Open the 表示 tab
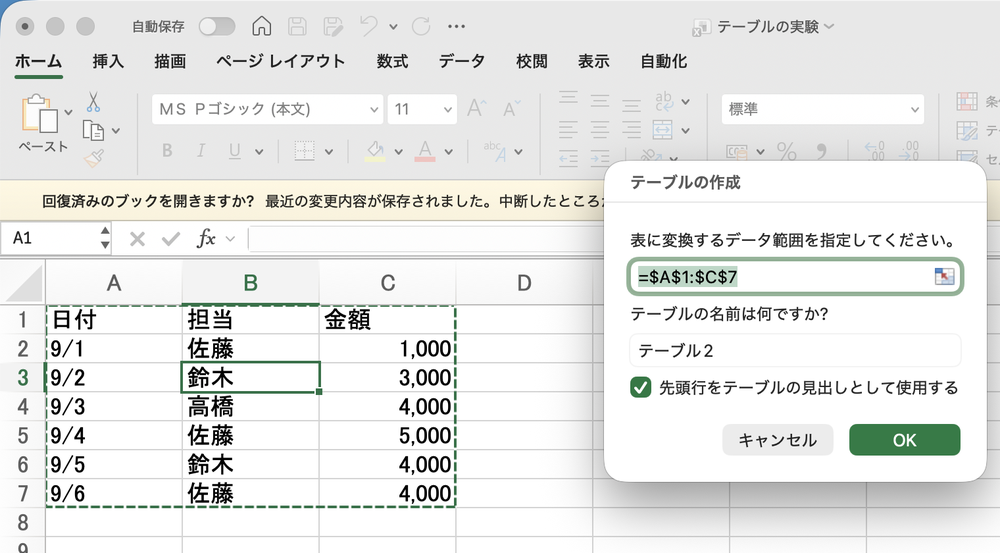Screen dimensions: 1000x553 pos(593,61)
